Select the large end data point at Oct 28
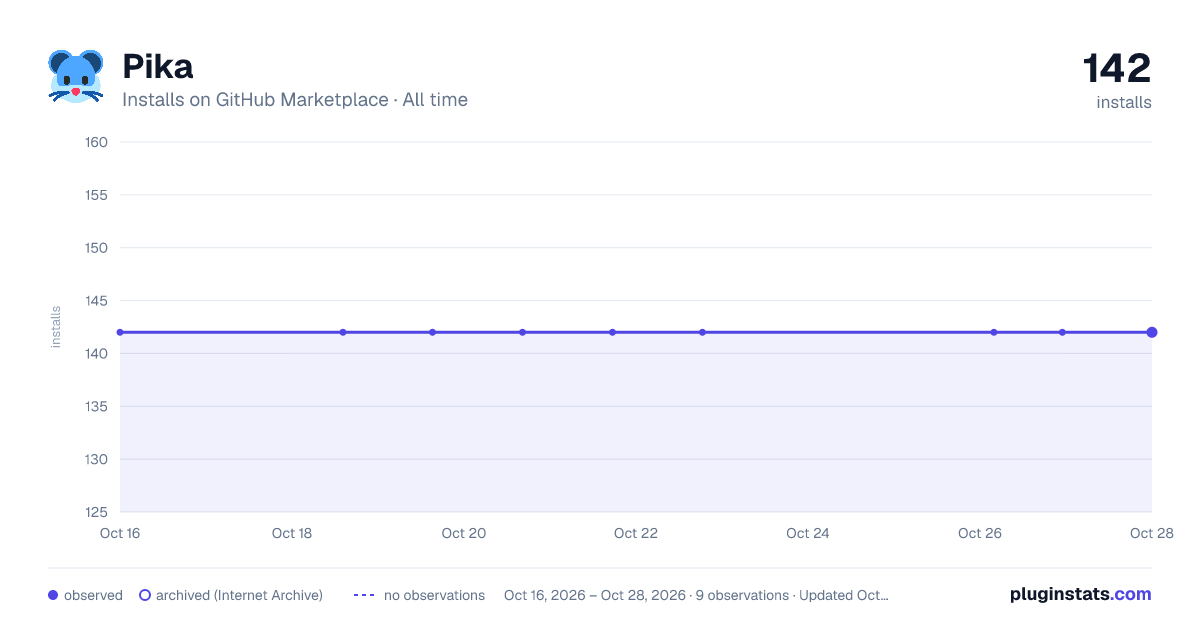Screen dimensions: 1200x630 tap(1152, 332)
